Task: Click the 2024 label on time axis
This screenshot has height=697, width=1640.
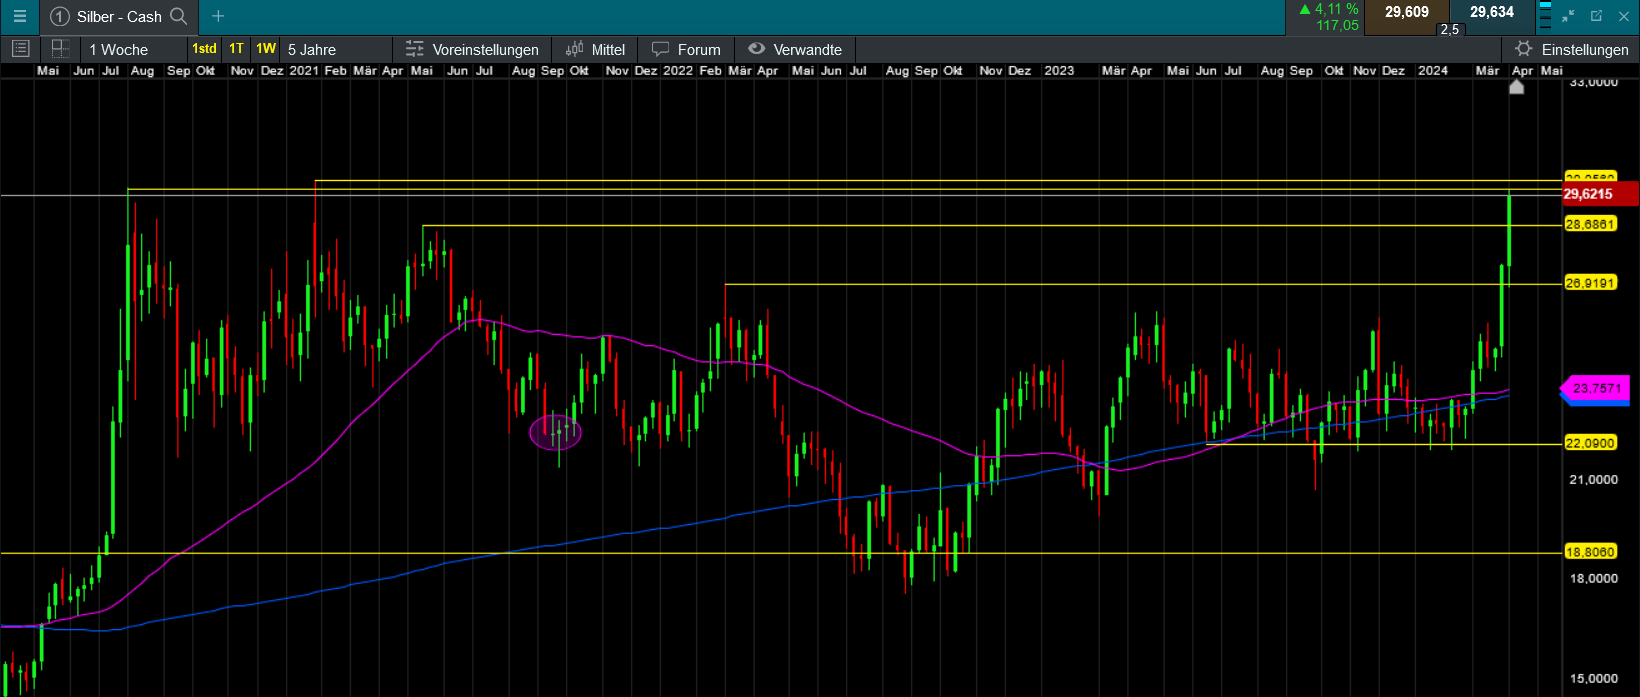Action: (1433, 71)
